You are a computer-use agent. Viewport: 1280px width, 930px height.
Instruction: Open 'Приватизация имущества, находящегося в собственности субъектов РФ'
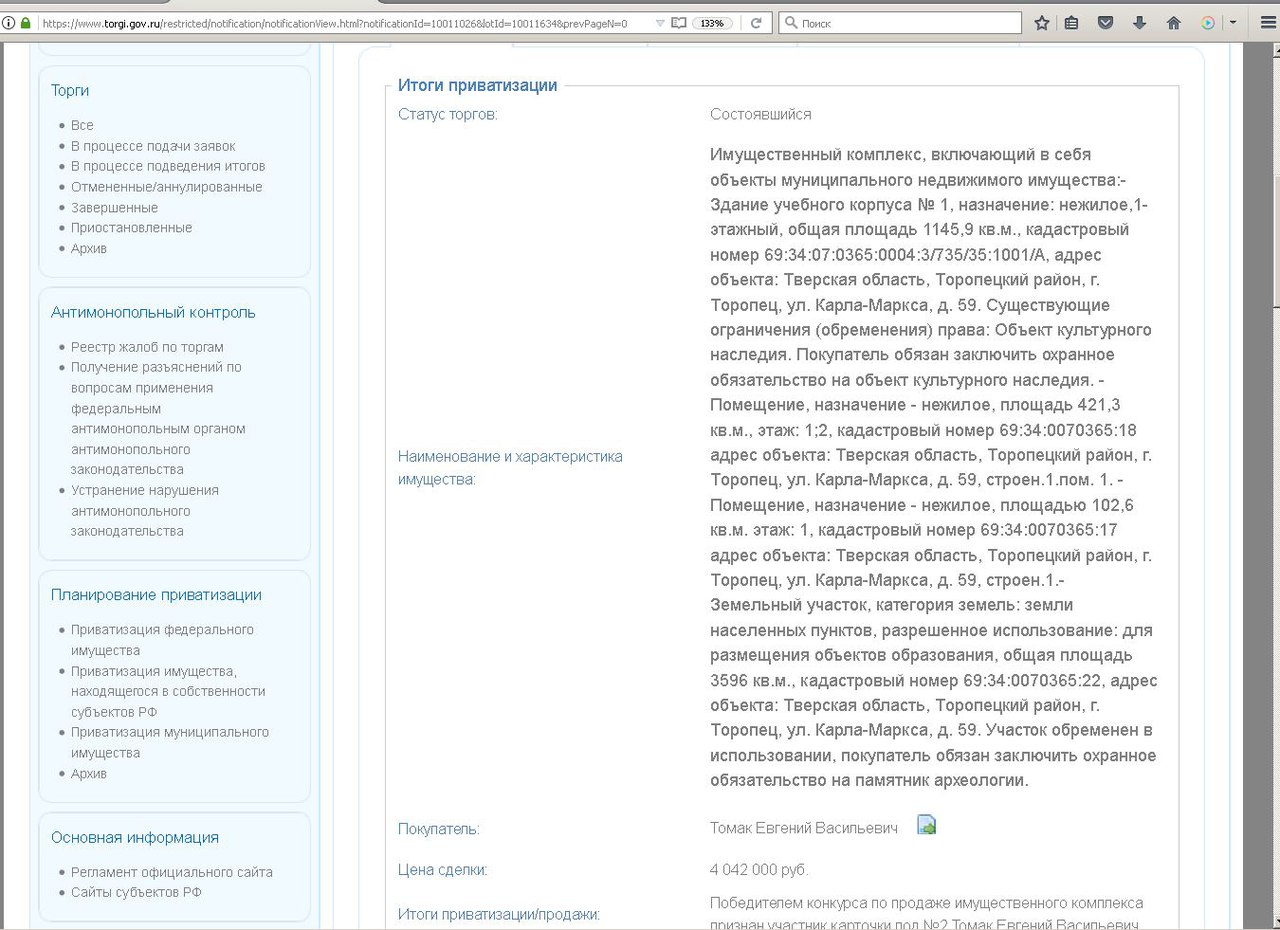(x=168, y=691)
